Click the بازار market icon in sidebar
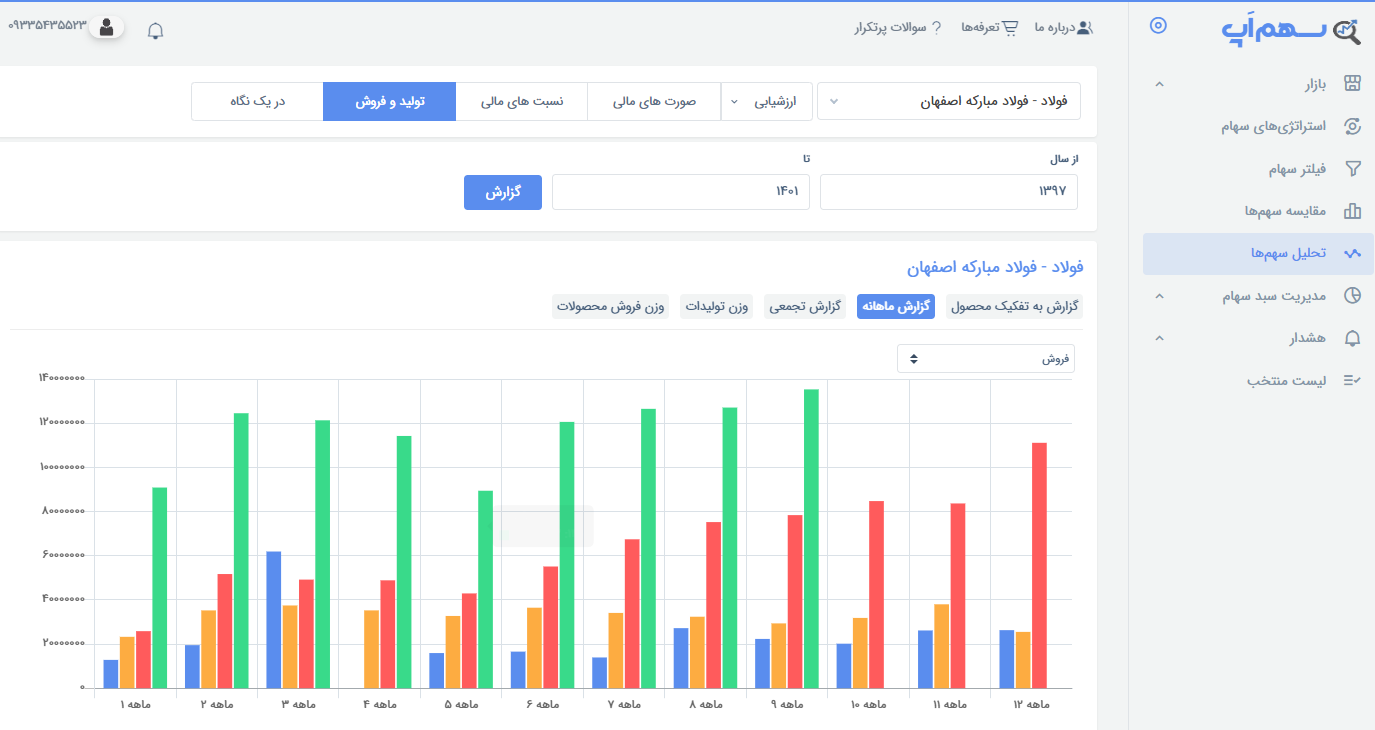 point(1352,84)
